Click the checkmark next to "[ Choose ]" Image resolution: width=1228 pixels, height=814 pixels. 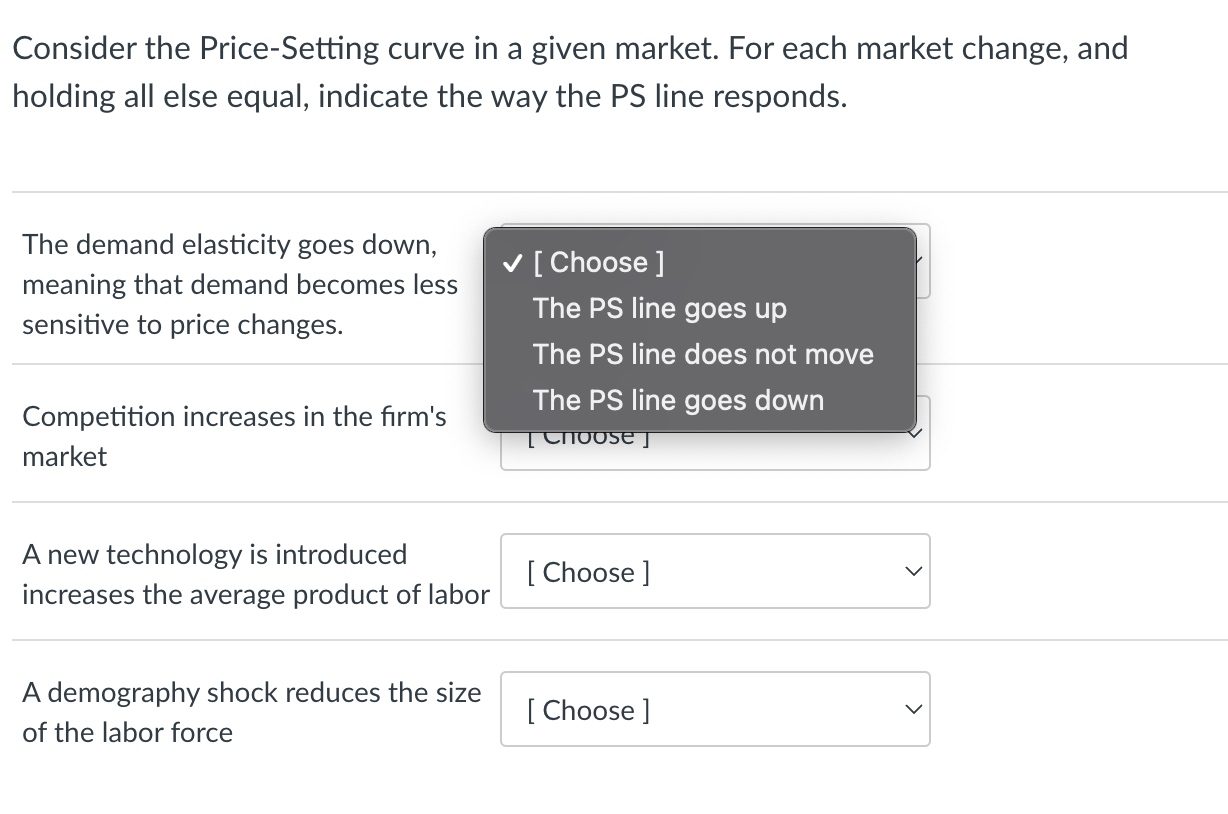(x=511, y=262)
